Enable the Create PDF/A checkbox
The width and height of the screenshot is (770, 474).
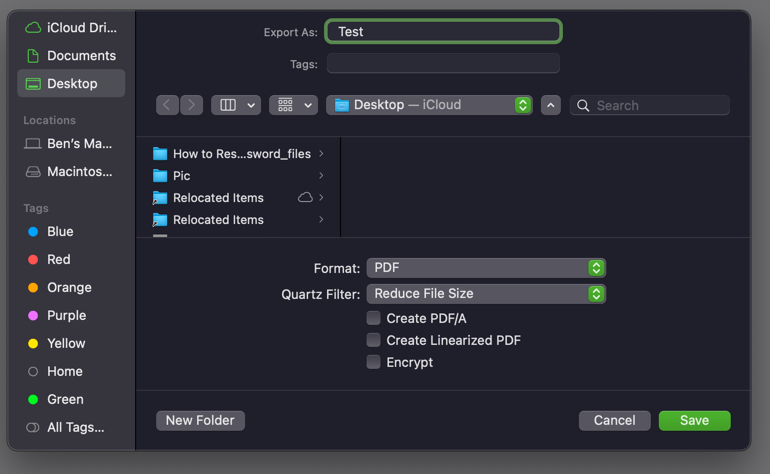click(x=373, y=318)
